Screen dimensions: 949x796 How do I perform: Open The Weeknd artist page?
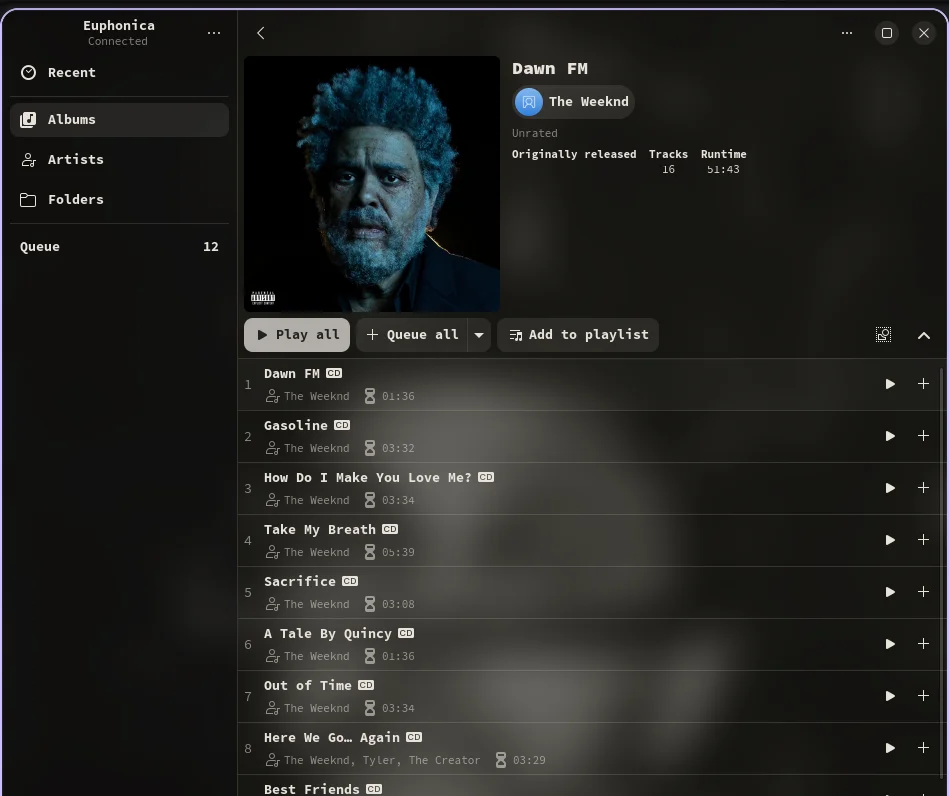point(573,101)
